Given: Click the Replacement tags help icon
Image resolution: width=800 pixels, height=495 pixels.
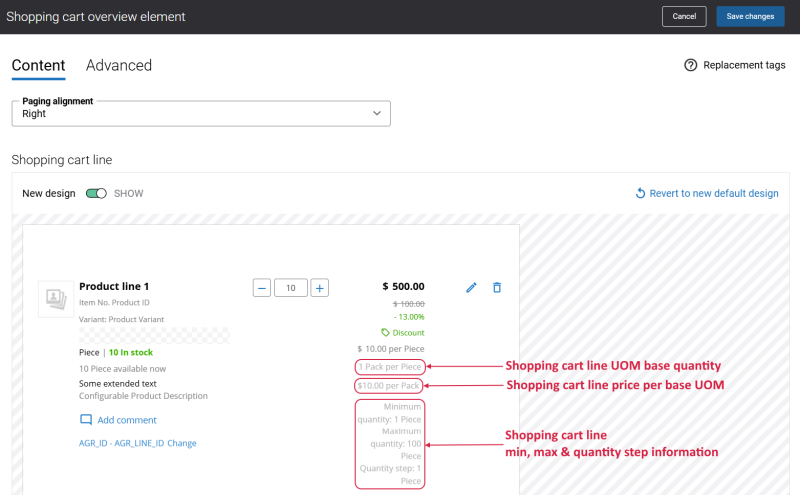Looking at the screenshot, I should click(x=690, y=65).
